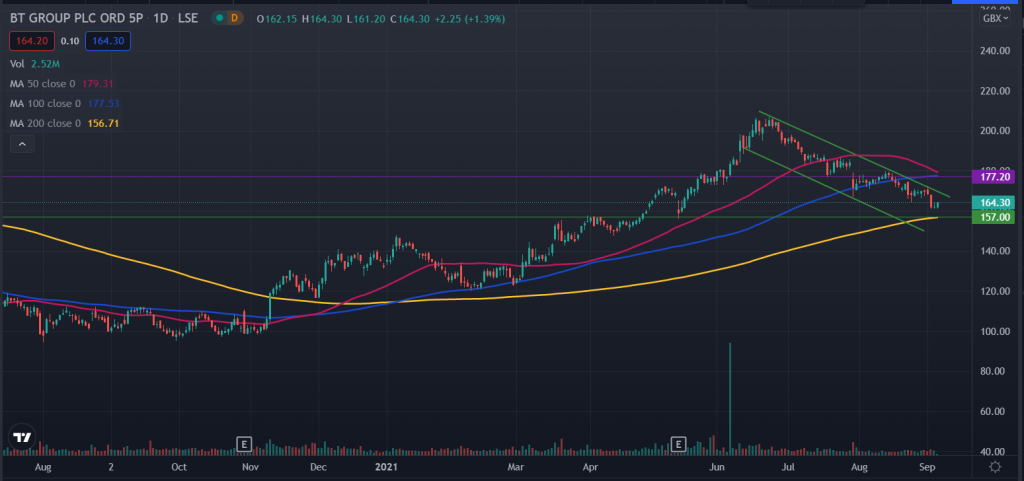Click the 0.10 spread value
This screenshot has height=481, width=1024.
click(x=70, y=41)
